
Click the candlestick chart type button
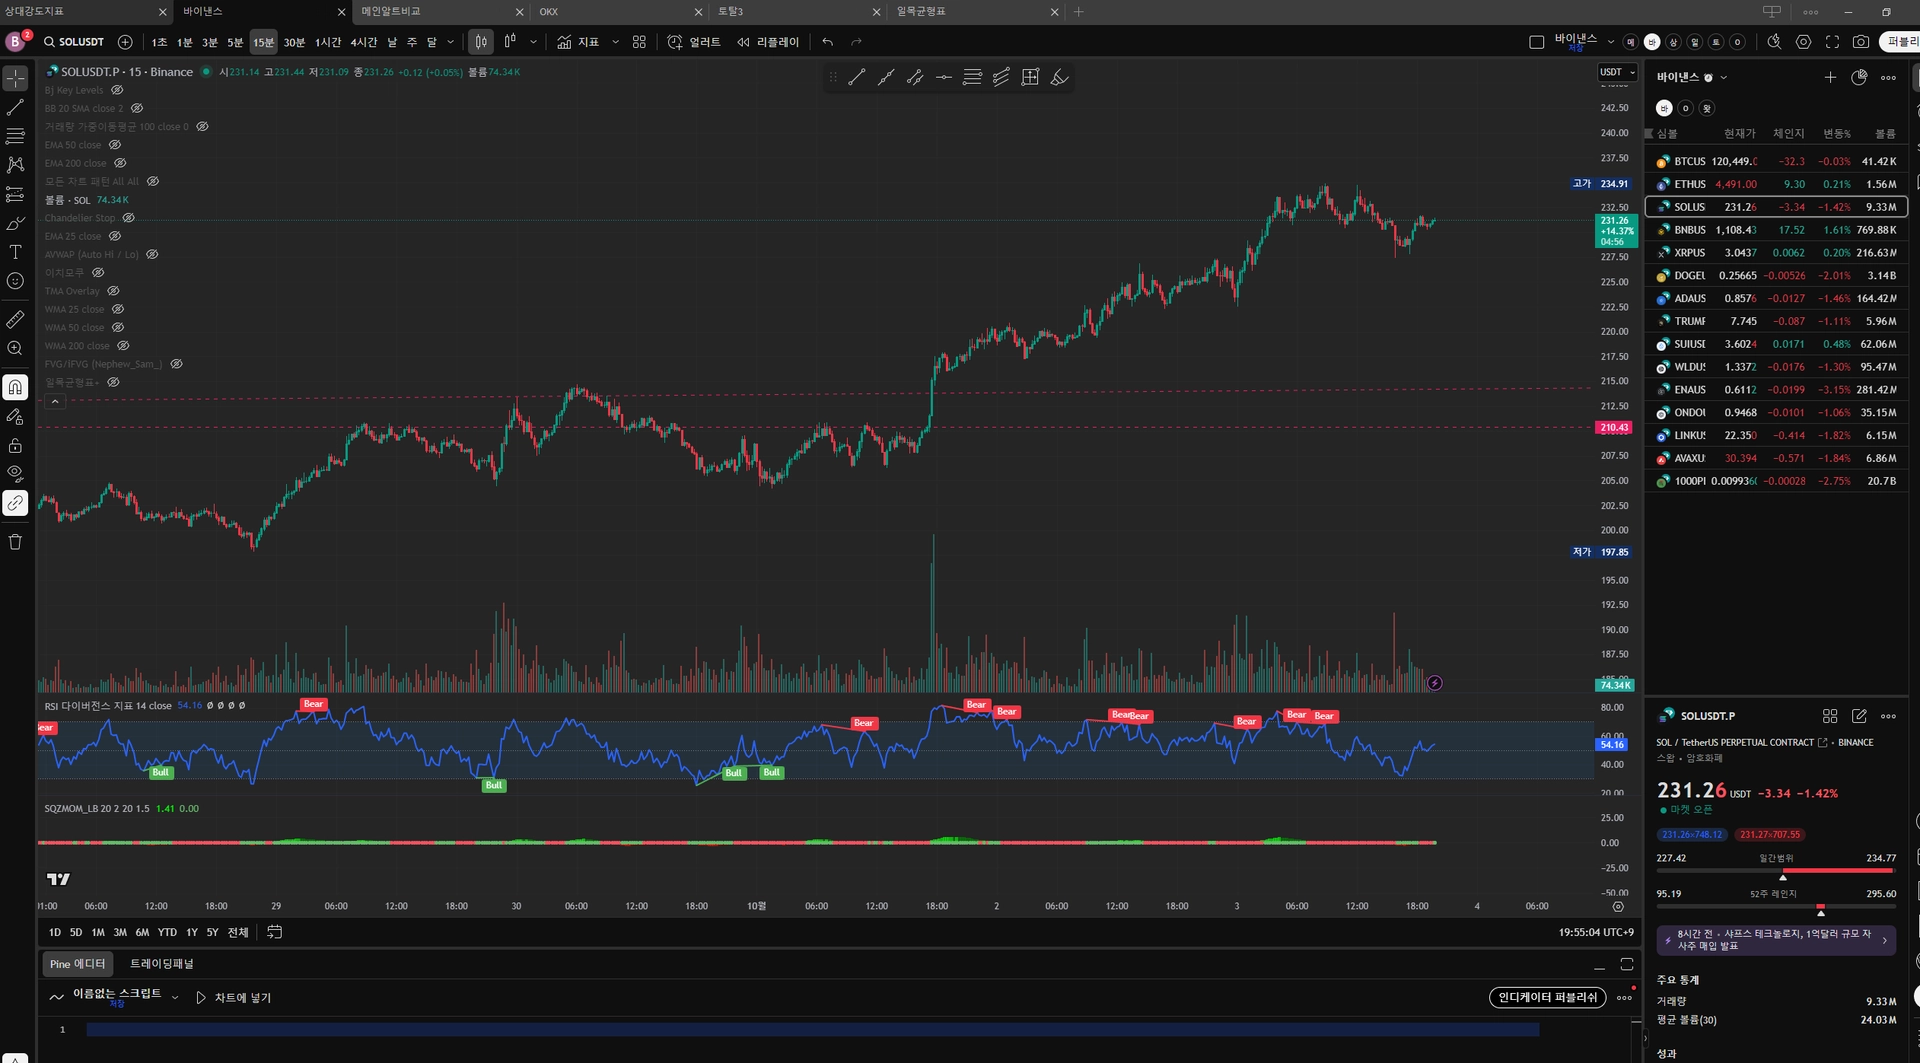pos(481,42)
